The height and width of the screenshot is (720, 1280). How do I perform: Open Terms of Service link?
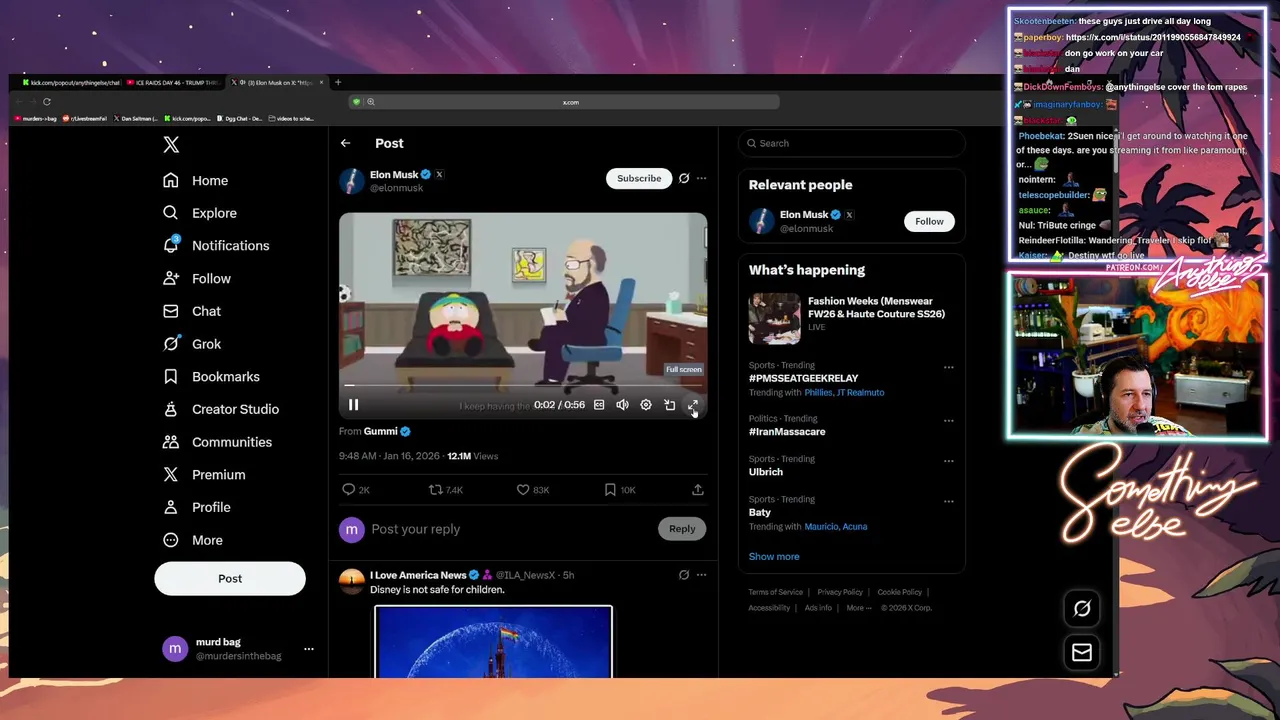pyautogui.click(x=776, y=592)
